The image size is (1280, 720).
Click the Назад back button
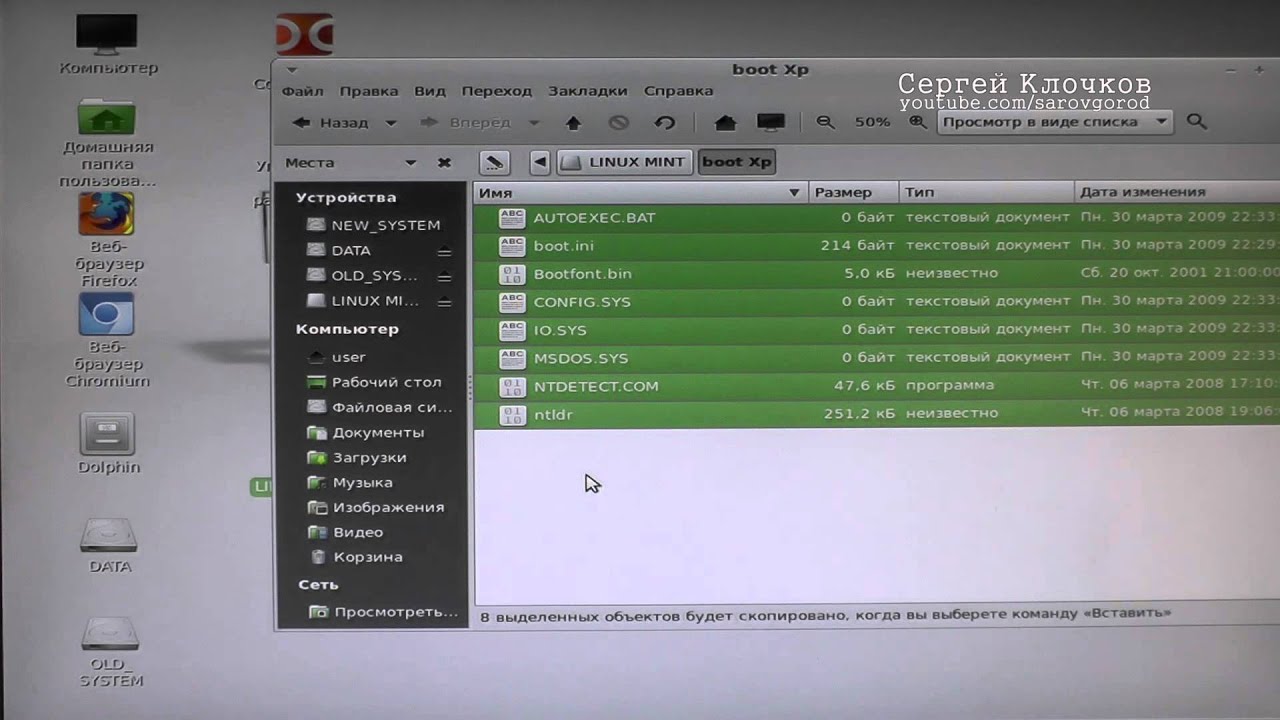coord(331,123)
